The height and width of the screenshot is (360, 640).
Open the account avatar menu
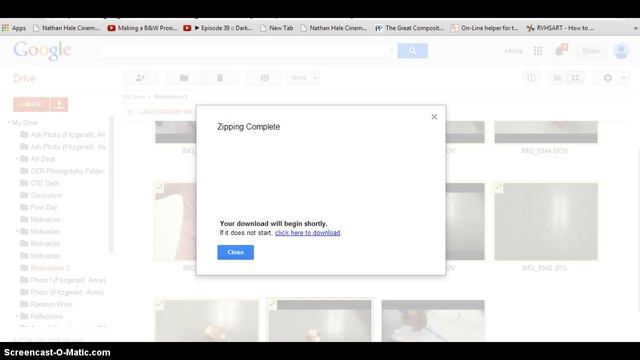point(621,51)
